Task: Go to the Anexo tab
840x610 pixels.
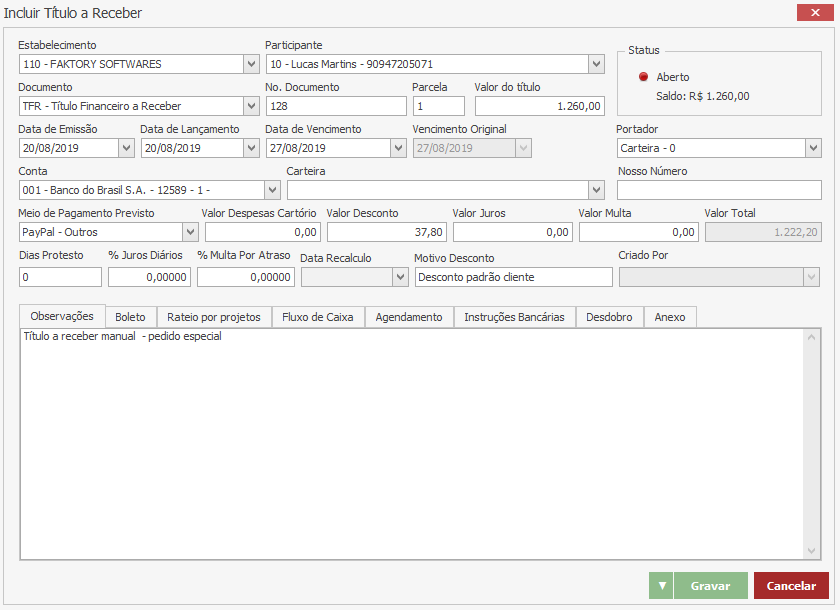Action: point(670,317)
